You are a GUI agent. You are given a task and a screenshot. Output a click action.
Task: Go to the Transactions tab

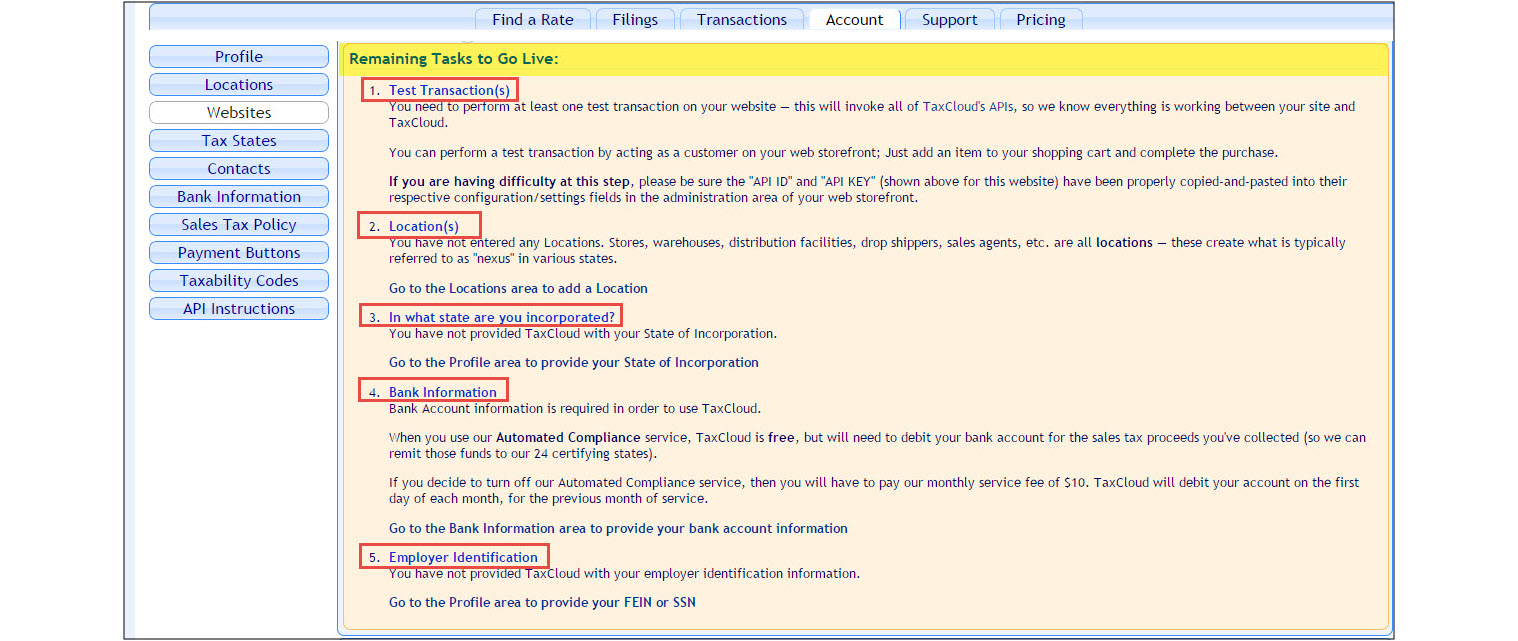pos(741,19)
